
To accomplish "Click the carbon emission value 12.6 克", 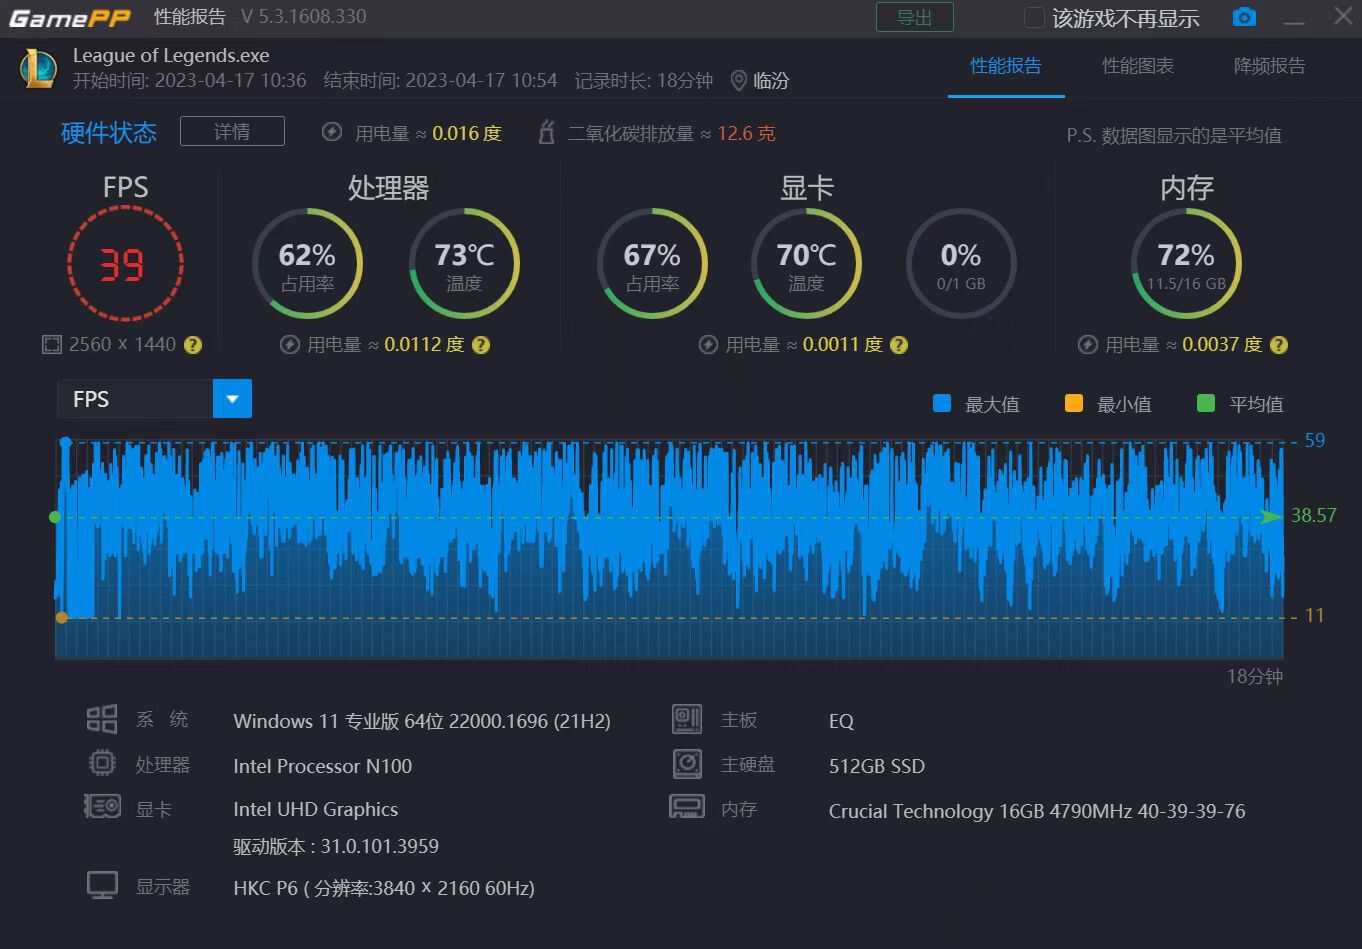I will click(746, 133).
